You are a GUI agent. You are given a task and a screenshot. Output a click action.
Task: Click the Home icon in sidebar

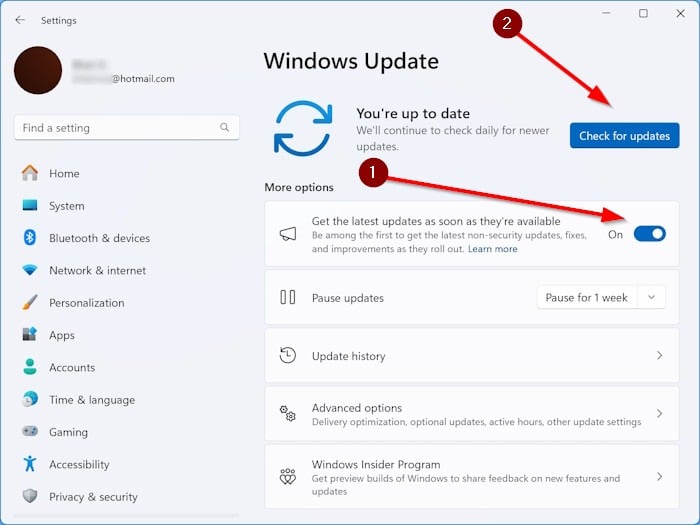point(30,173)
